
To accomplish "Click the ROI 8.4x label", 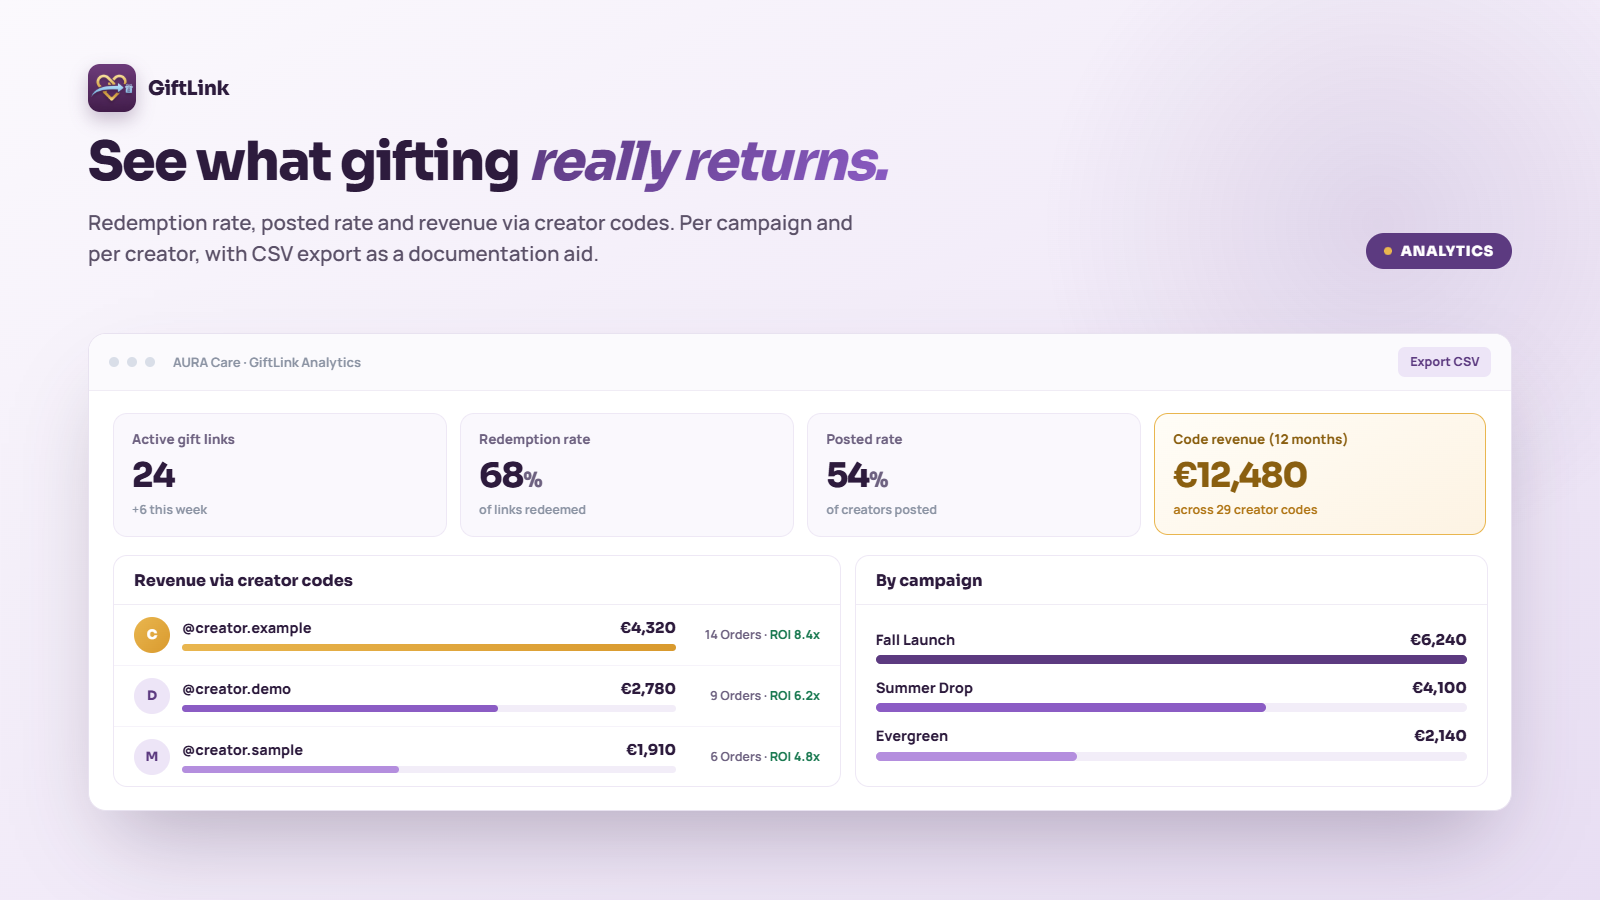I will click(x=795, y=635).
